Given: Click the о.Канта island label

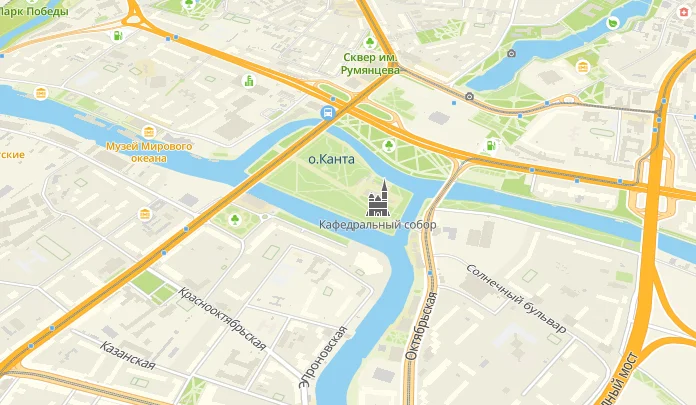Looking at the screenshot, I should pos(332,159).
